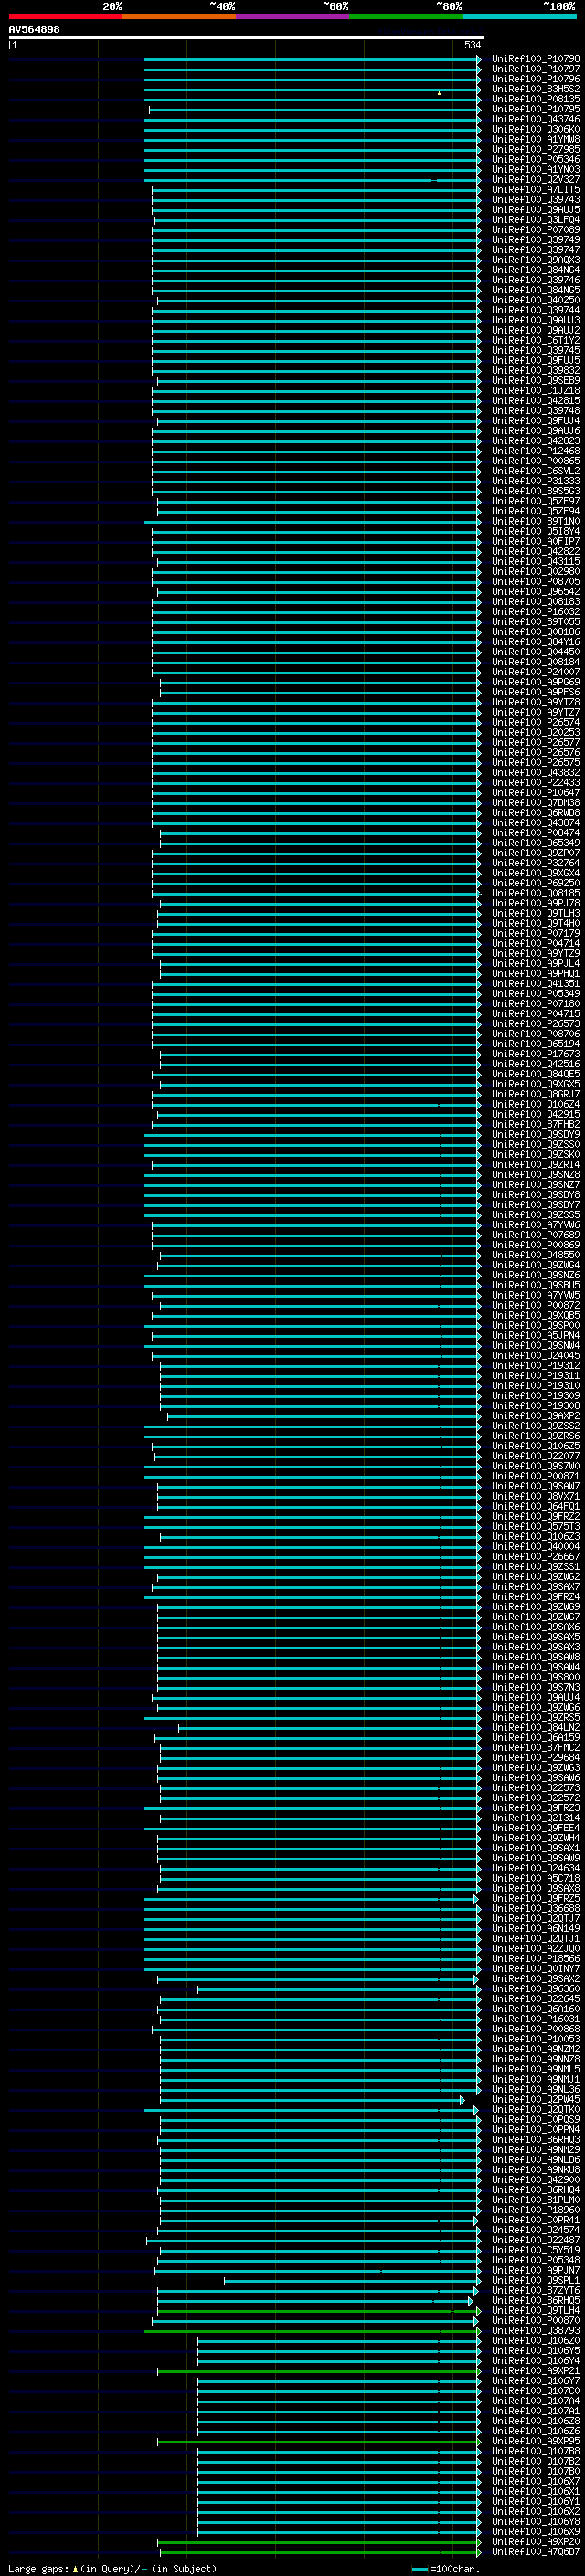Select label UniRef100_Q40250
Screen dimensions: 585x2576
[536, 300]
